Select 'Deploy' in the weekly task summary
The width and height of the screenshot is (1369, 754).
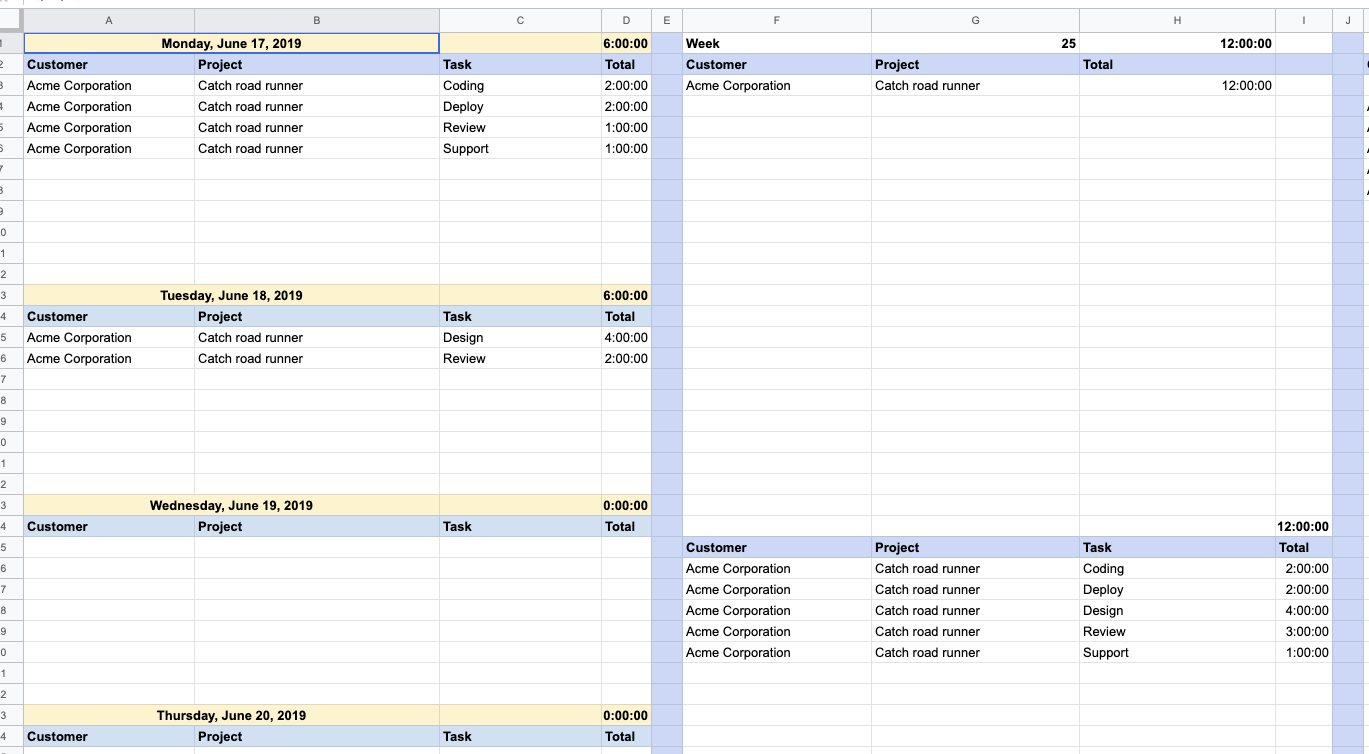click(1177, 590)
